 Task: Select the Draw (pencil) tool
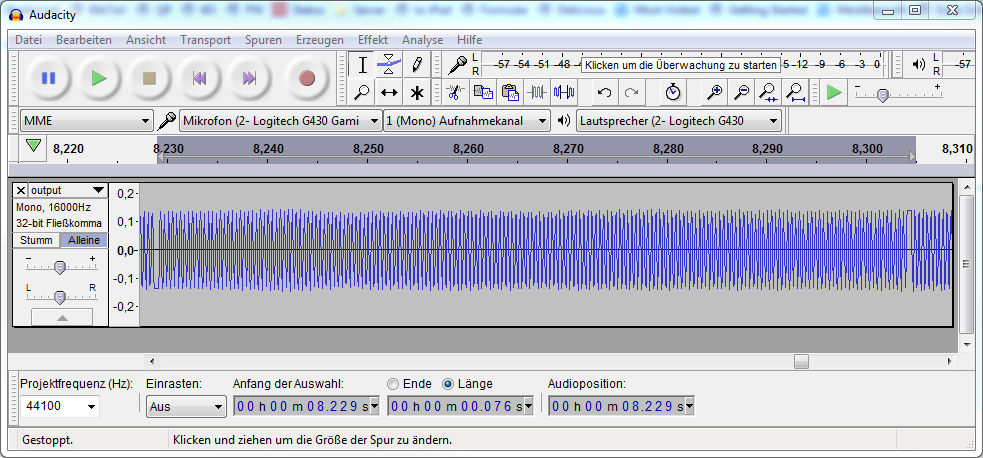pos(417,65)
